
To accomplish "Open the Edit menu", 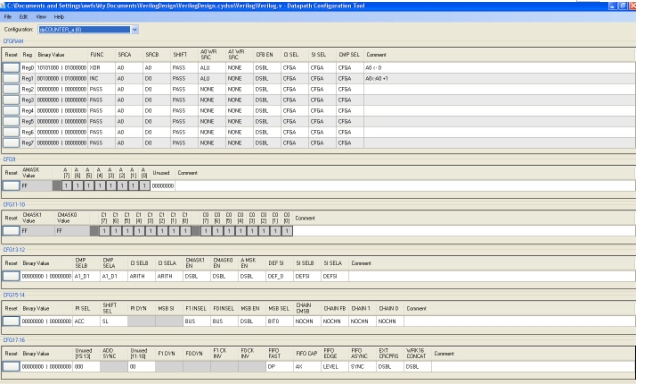I will [x=24, y=17].
